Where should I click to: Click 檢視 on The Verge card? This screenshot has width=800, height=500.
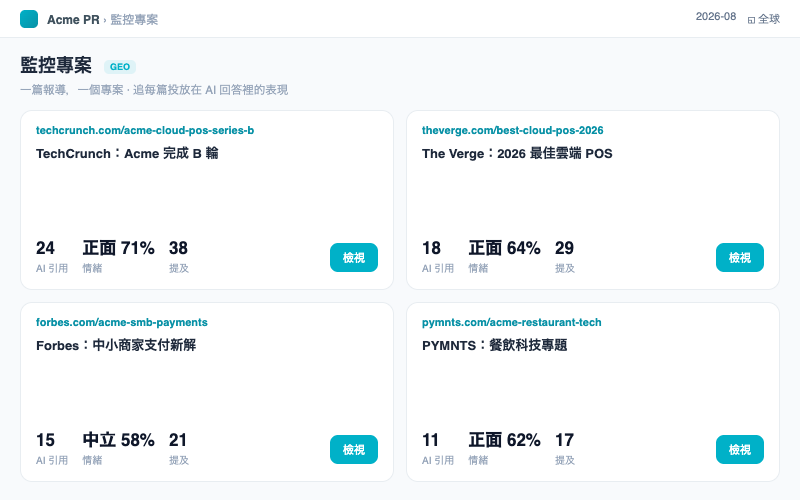[739, 258]
